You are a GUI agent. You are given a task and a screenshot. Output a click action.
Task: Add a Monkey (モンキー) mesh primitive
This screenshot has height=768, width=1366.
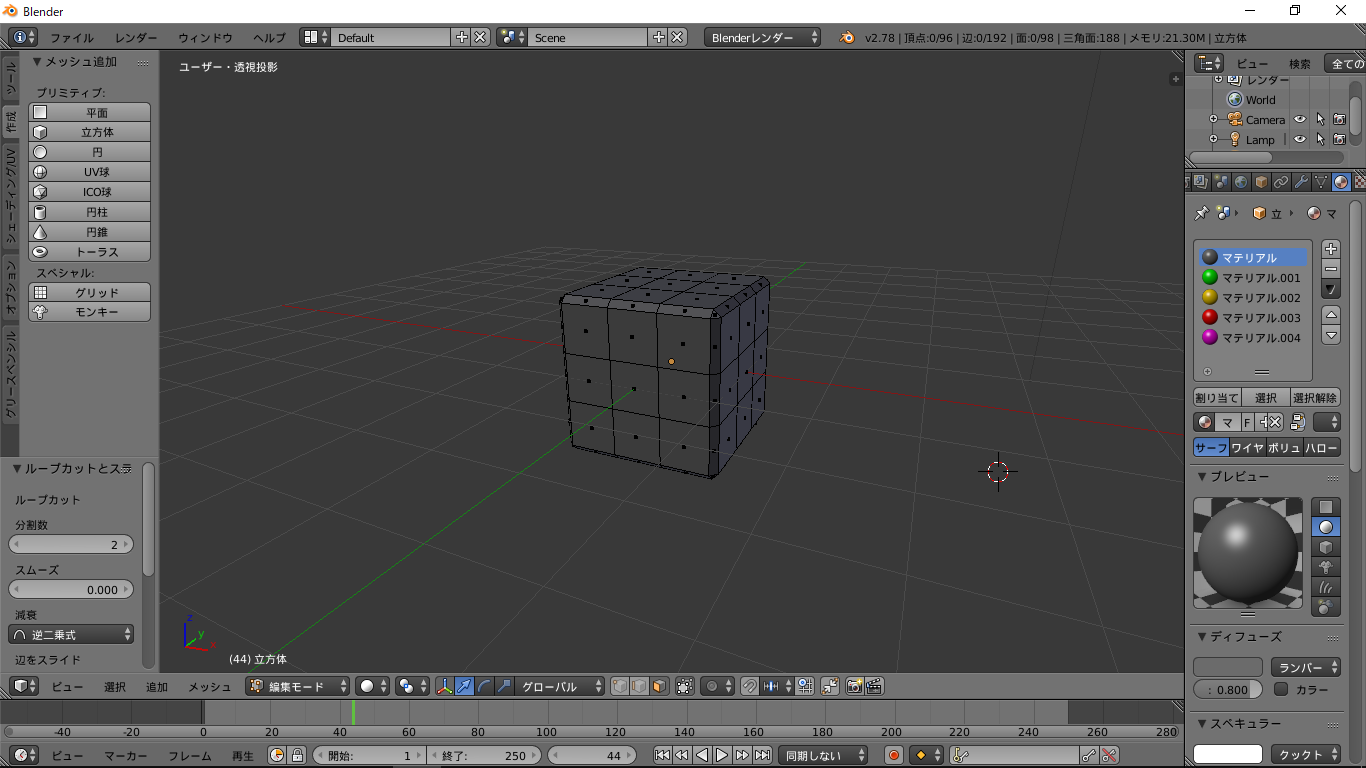[x=90, y=312]
